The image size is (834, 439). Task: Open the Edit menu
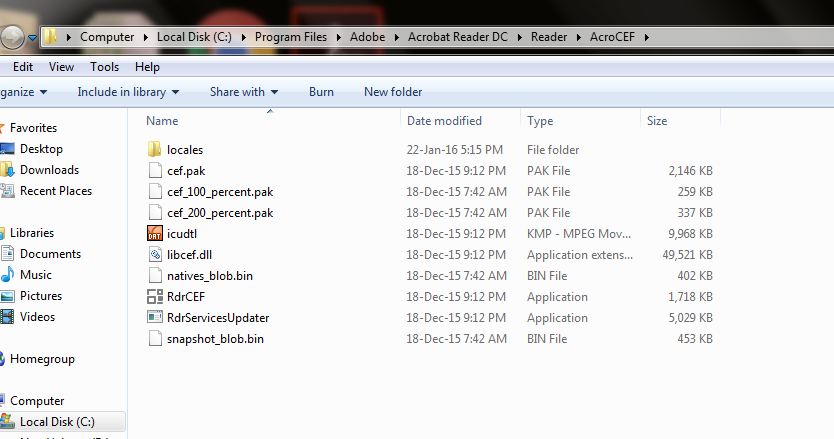click(x=23, y=67)
